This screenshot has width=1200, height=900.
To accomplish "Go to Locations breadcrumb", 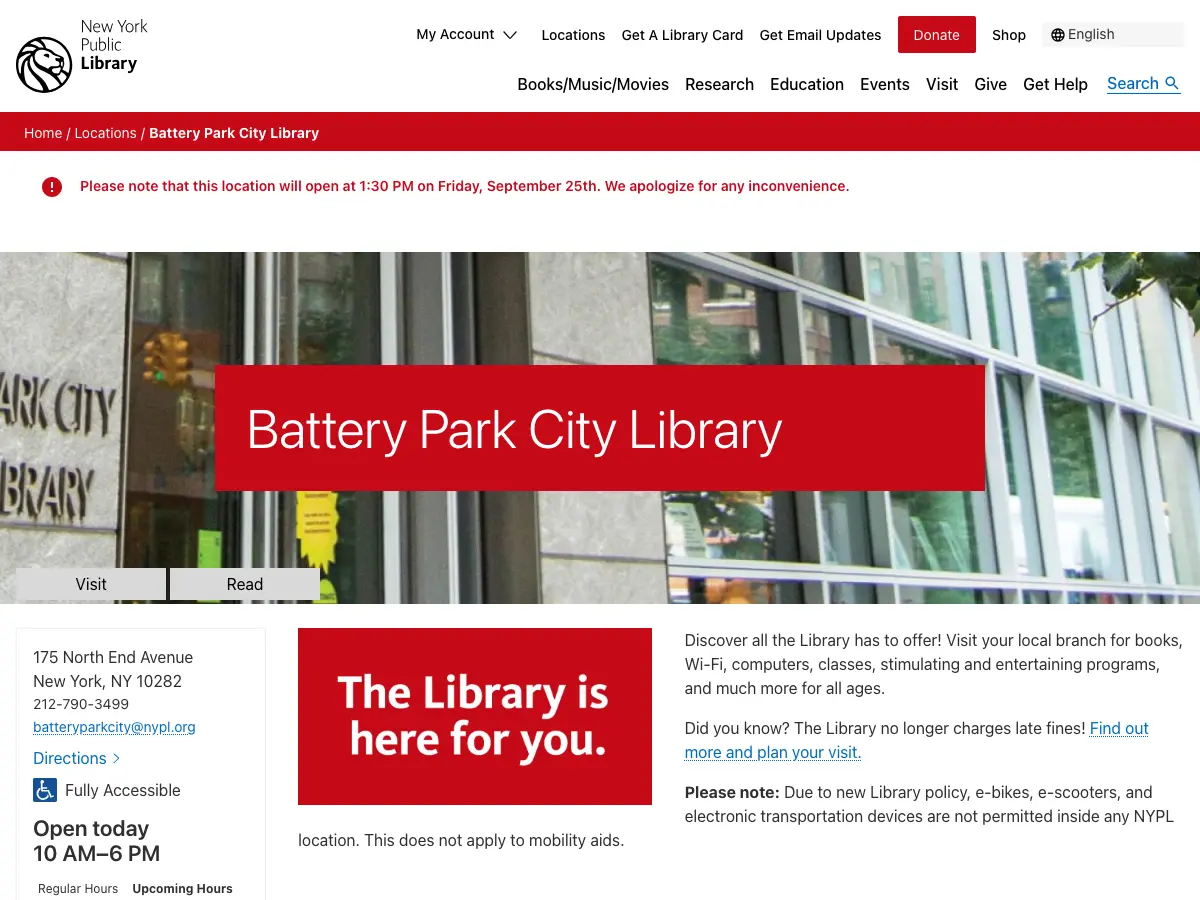I will coord(105,133).
